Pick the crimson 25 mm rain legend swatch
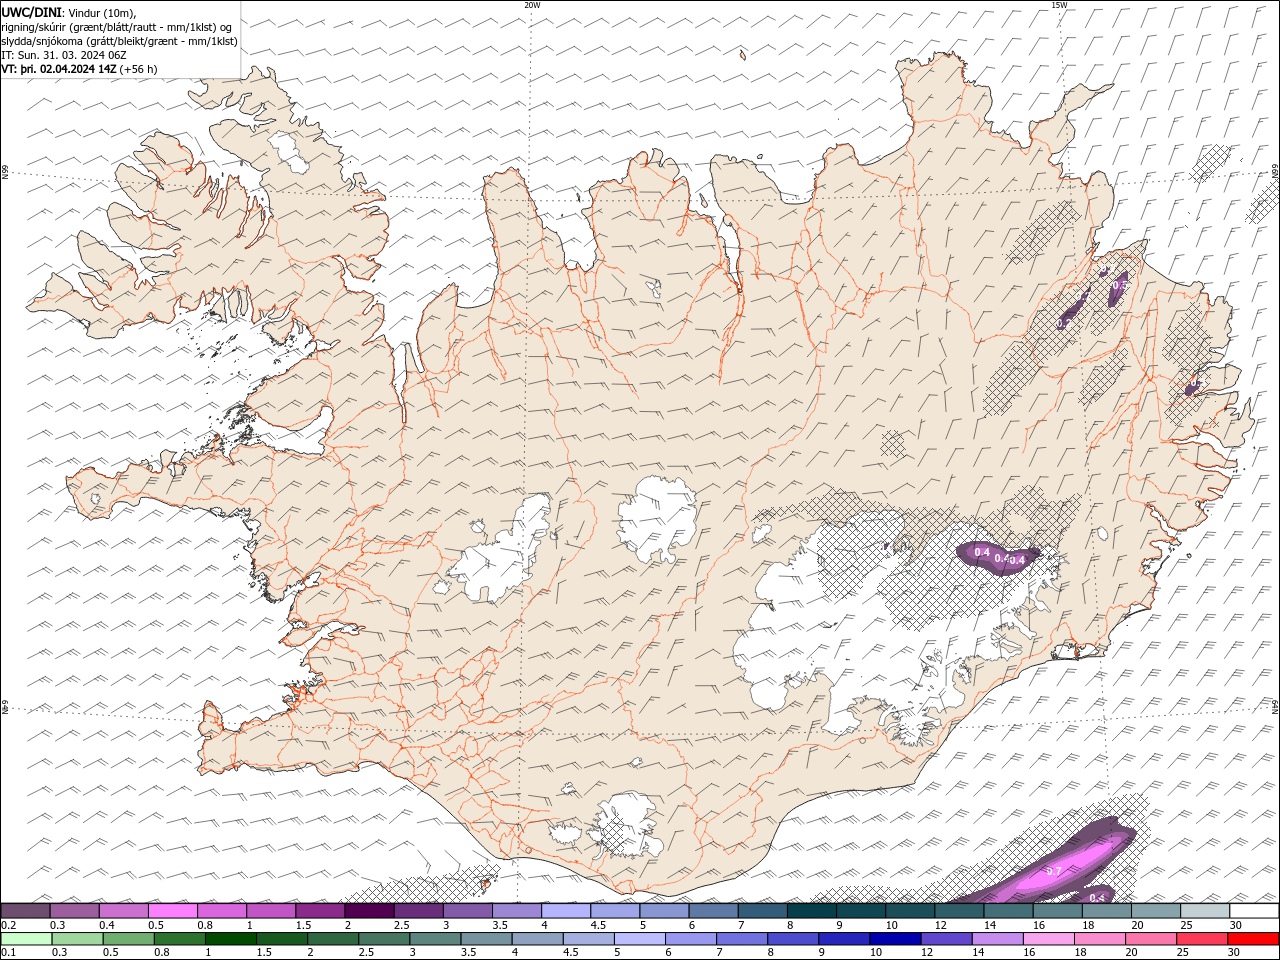Viewport: 1280px width, 960px height. 1202,938
